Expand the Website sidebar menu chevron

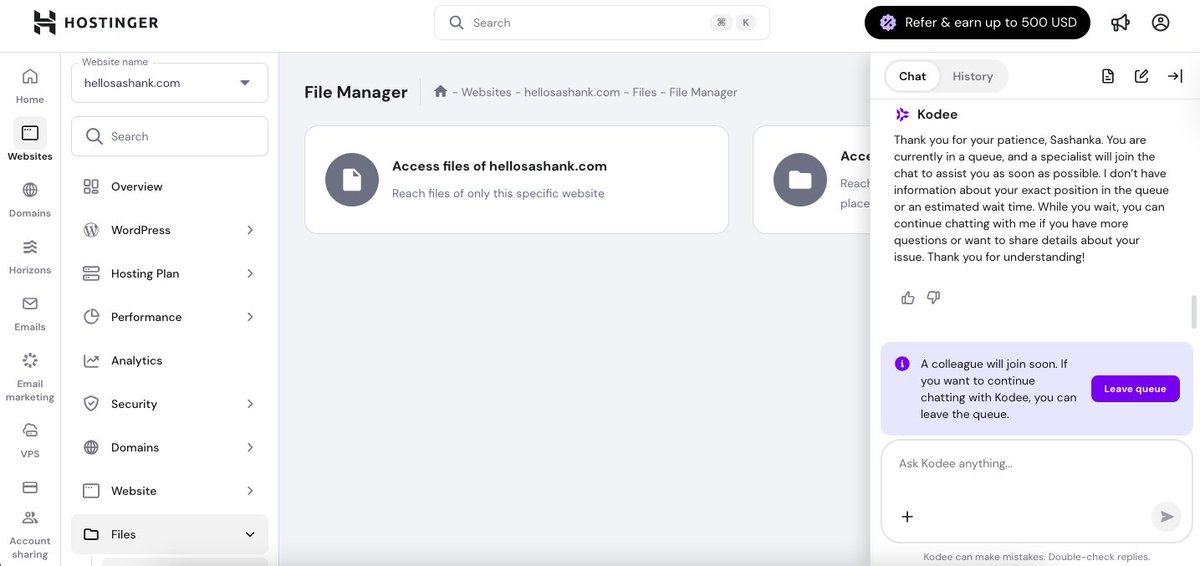click(x=250, y=491)
